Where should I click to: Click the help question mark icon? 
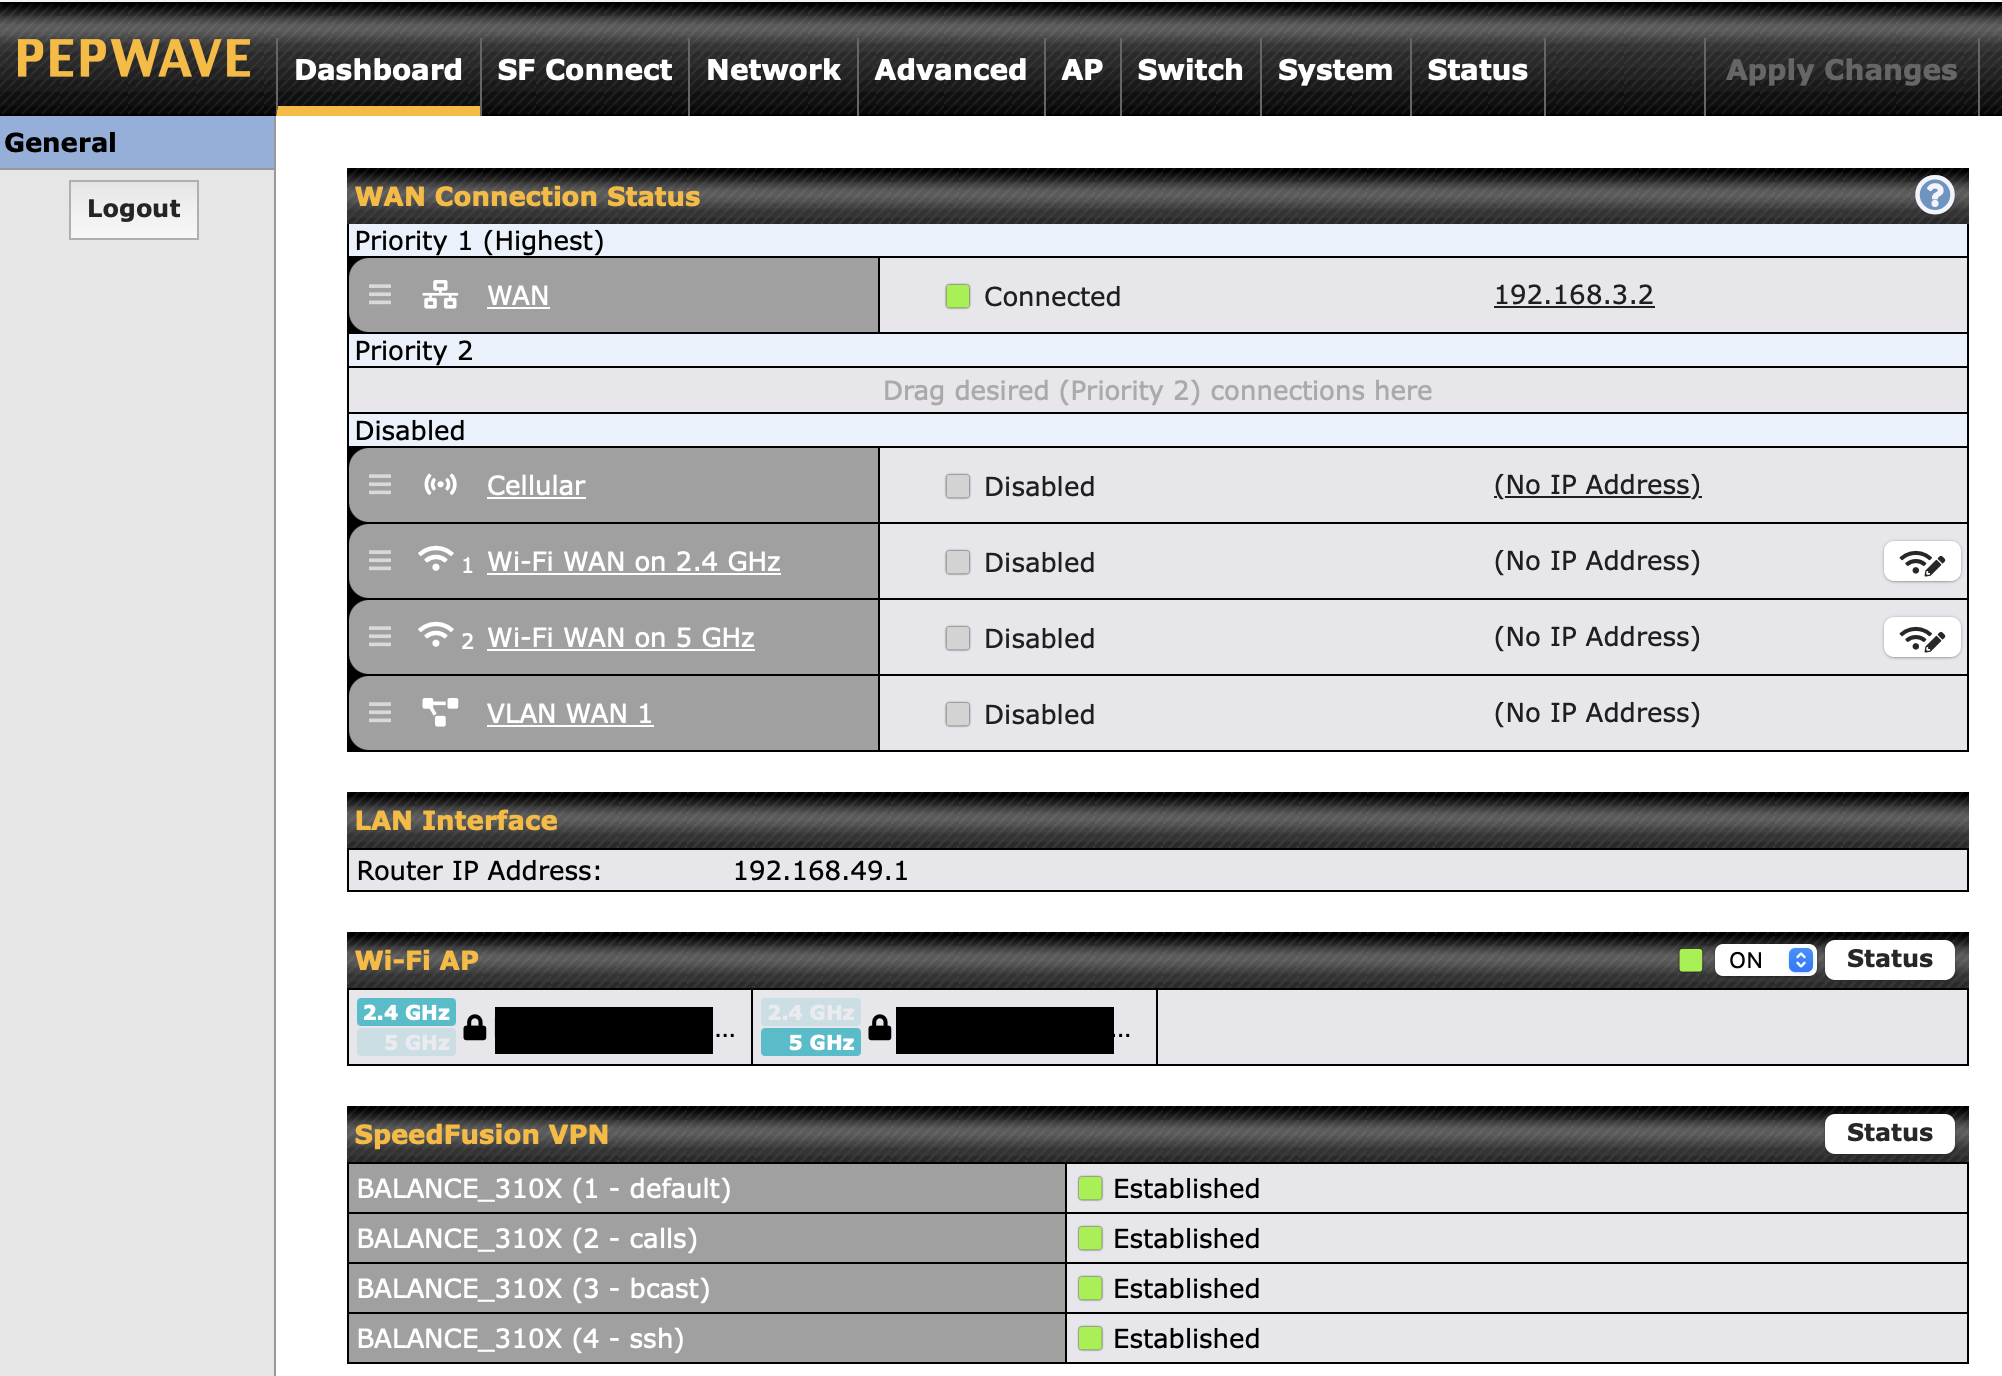1934,195
